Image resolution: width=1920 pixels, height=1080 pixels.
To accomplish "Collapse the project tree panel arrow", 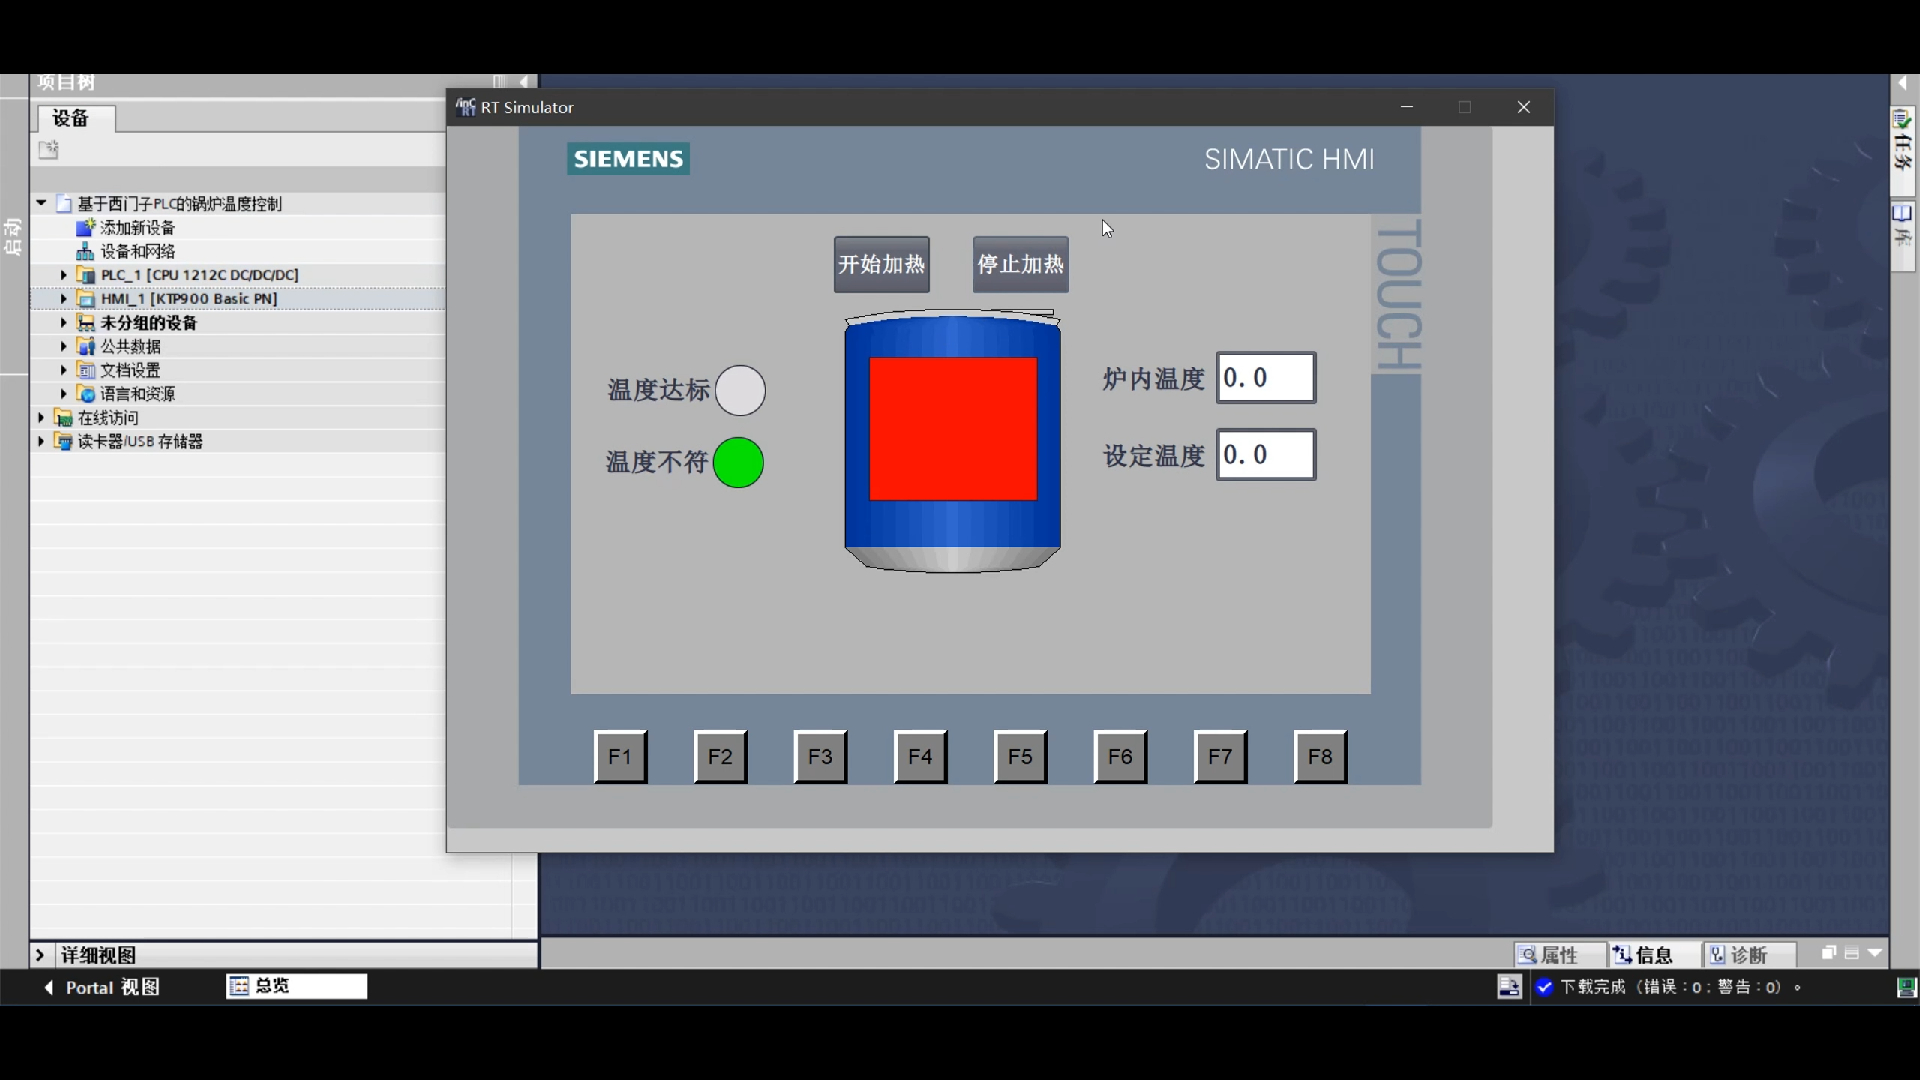I will (524, 82).
